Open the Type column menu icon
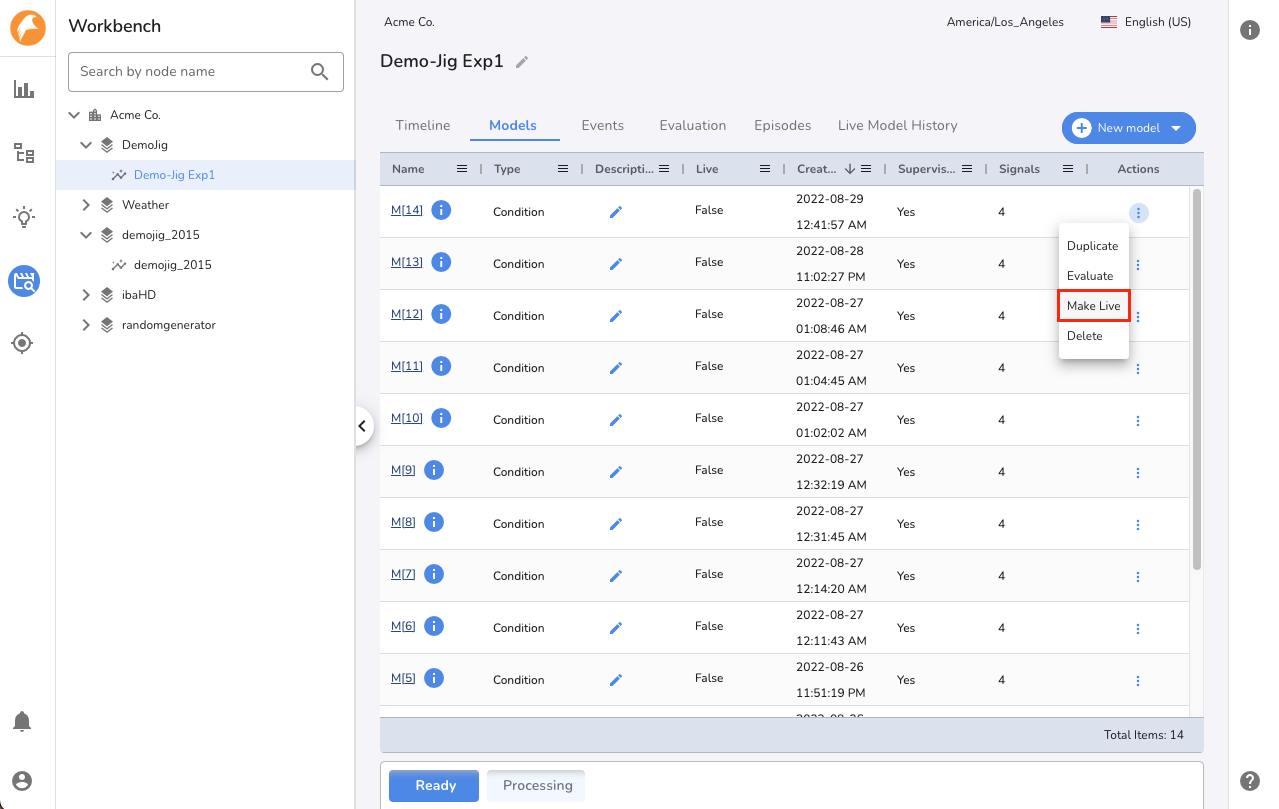 click(x=563, y=169)
